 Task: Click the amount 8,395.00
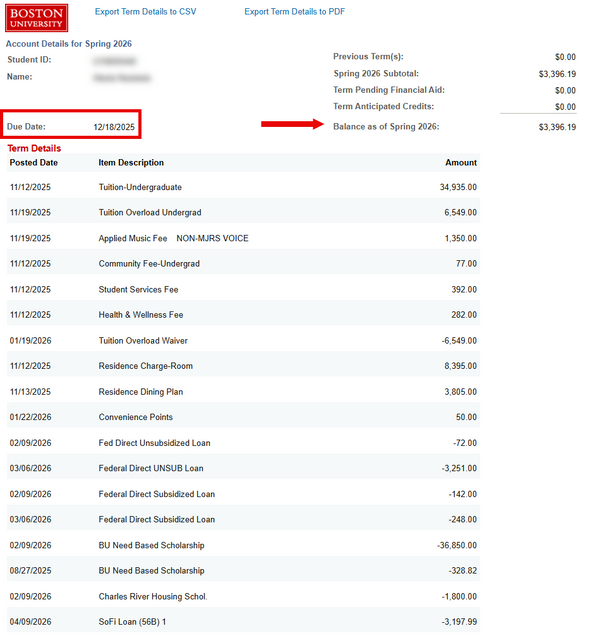click(460, 366)
